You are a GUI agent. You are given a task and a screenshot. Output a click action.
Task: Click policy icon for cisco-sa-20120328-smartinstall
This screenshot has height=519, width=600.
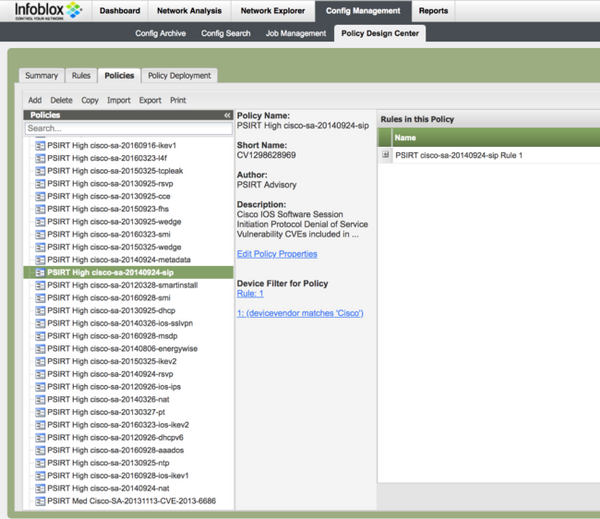(x=41, y=285)
